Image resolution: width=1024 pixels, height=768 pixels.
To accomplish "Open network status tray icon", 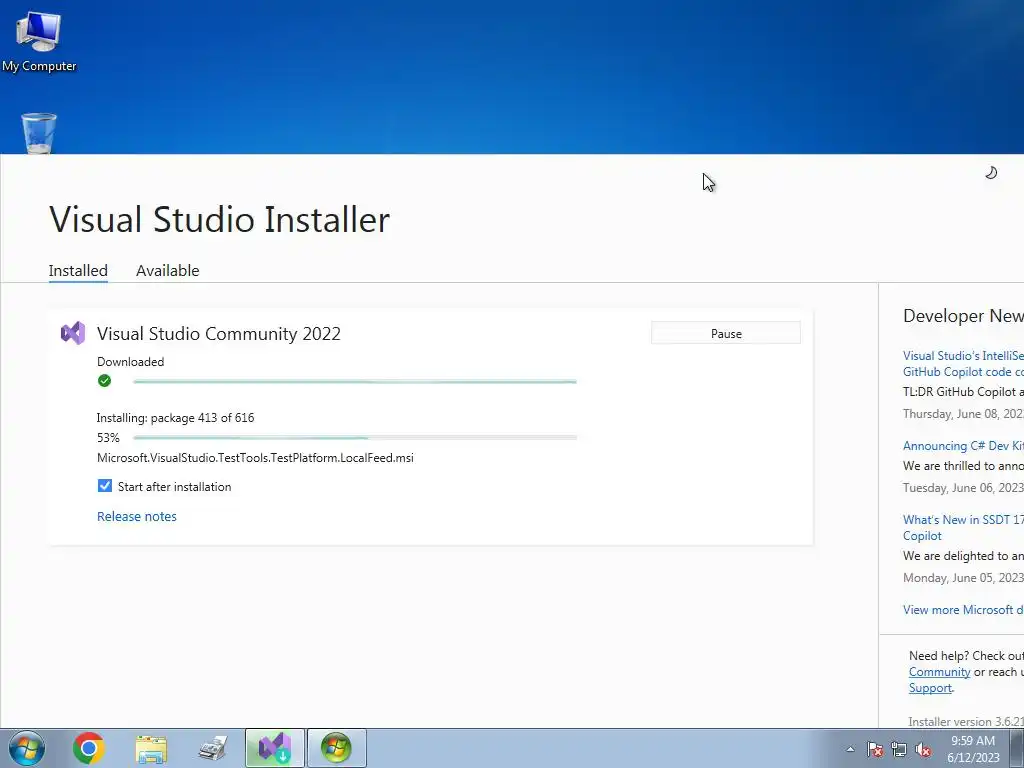I will pyautogui.click(x=899, y=749).
